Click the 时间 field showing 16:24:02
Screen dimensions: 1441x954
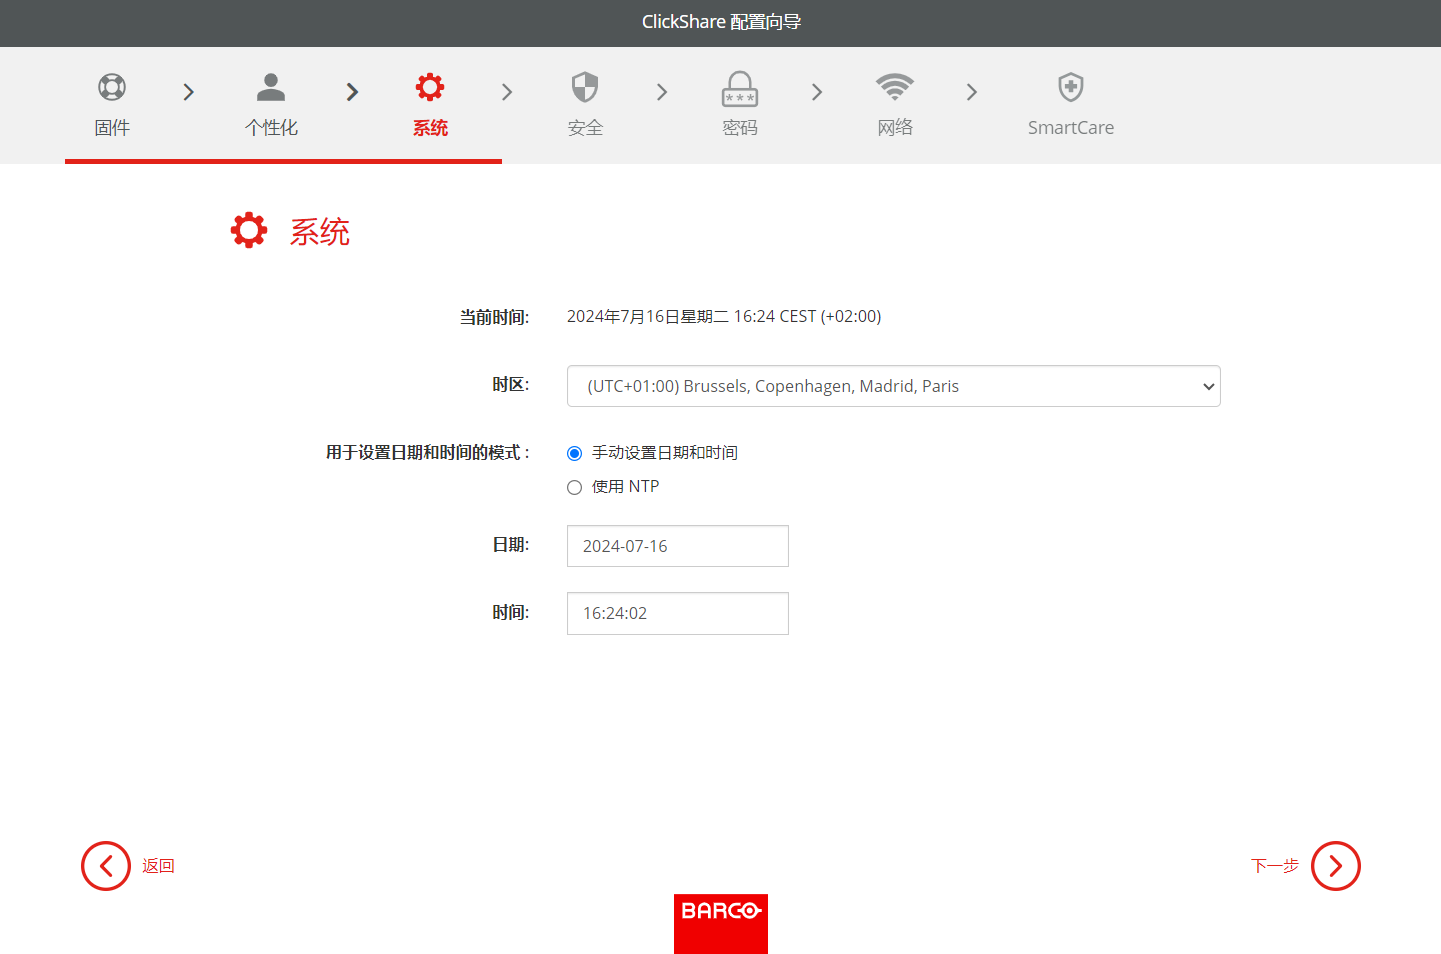[x=678, y=613]
